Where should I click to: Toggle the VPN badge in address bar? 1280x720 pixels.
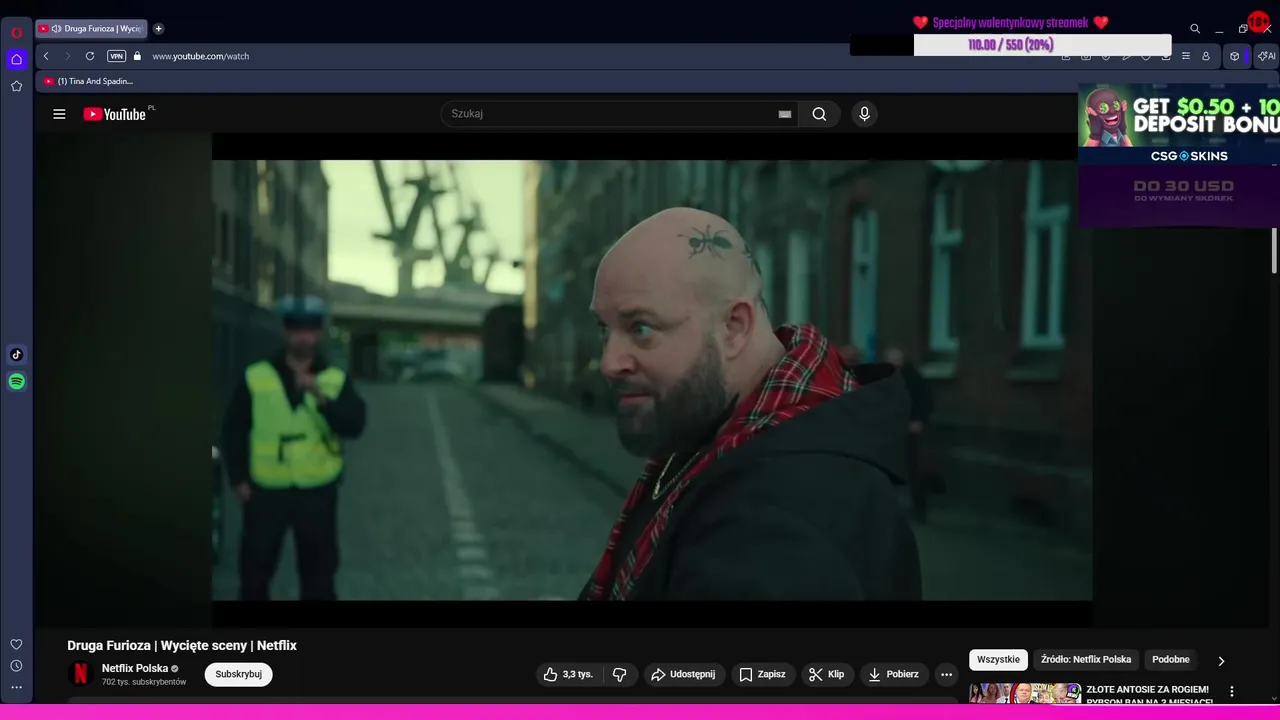coord(117,56)
